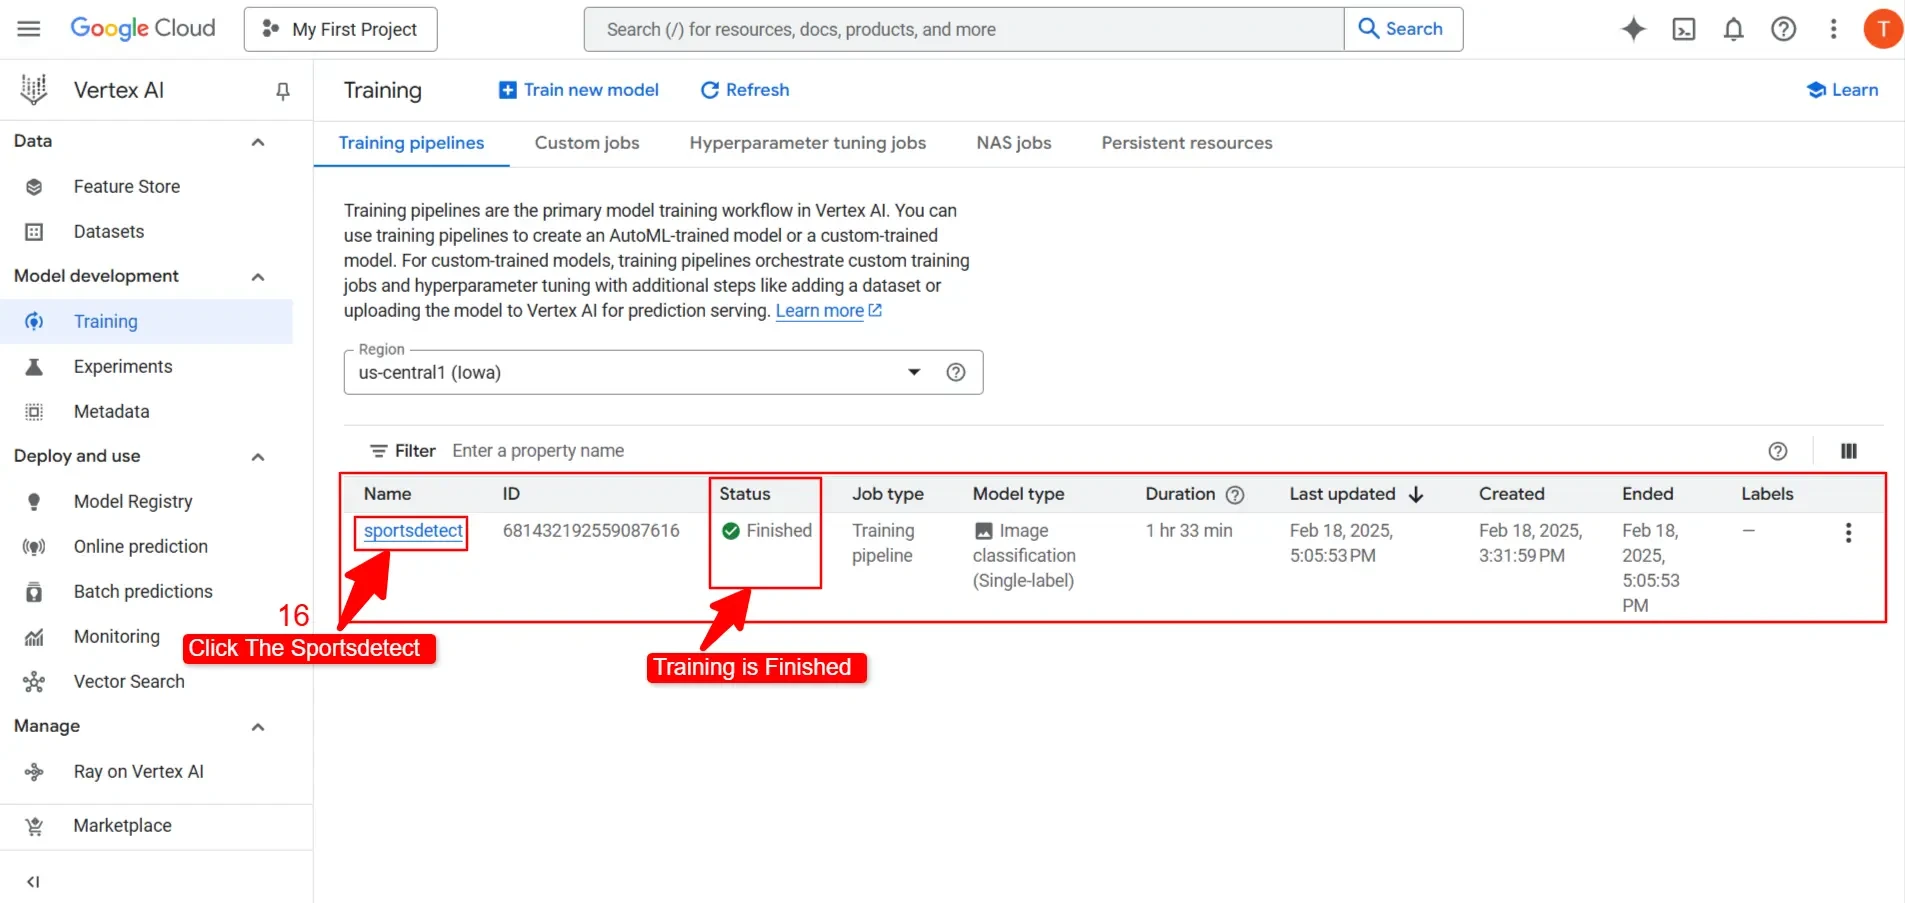The height and width of the screenshot is (903, 1905).
Task: Collapse the Data section
Action: click(258, 142)
